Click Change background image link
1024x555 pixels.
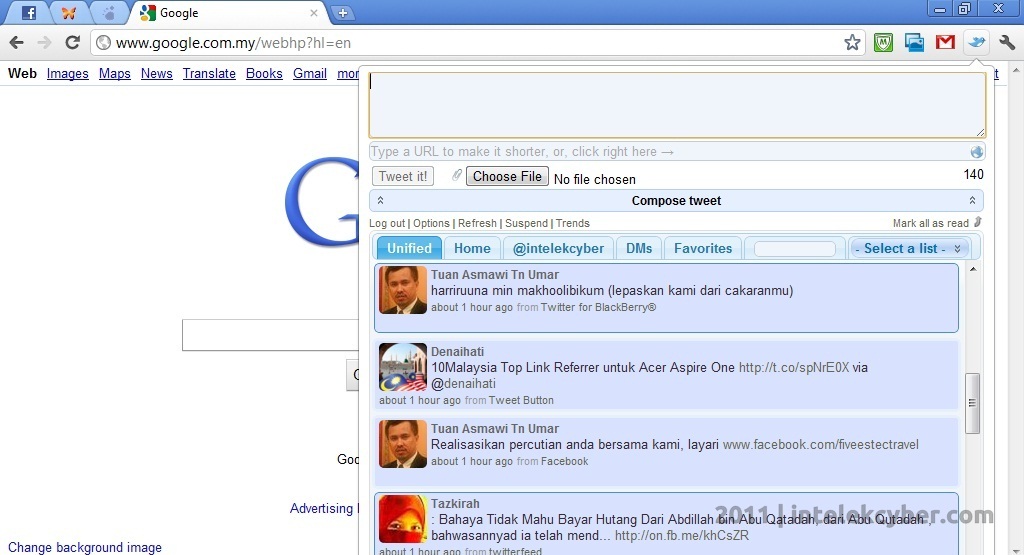click(85, 547)
